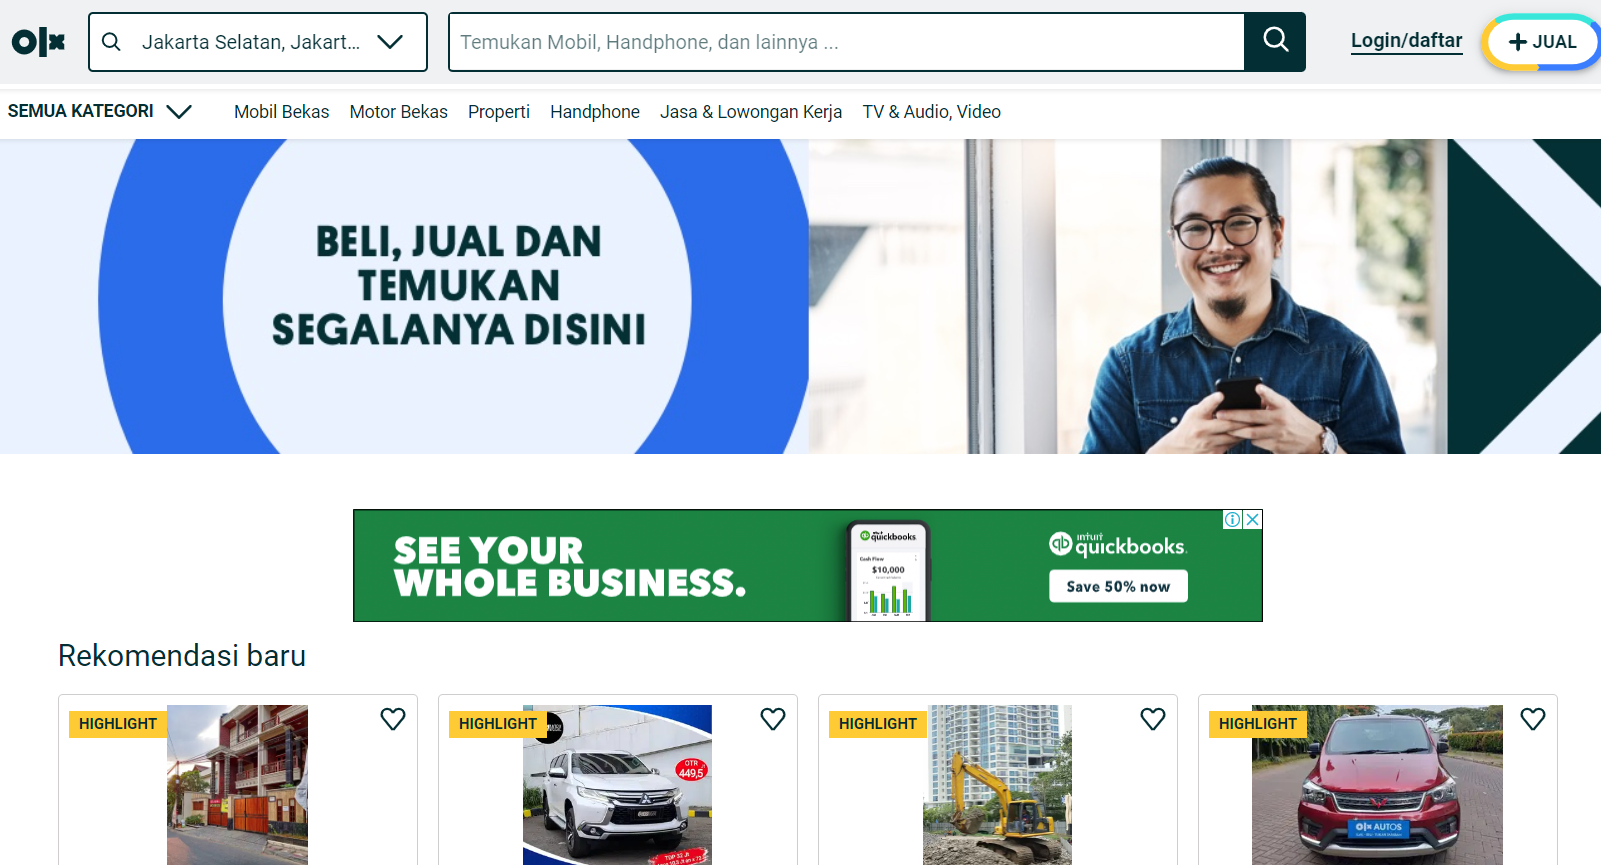Favorite the house listing with heart icon
This screenshot has height=865, width=1601.
393,719
